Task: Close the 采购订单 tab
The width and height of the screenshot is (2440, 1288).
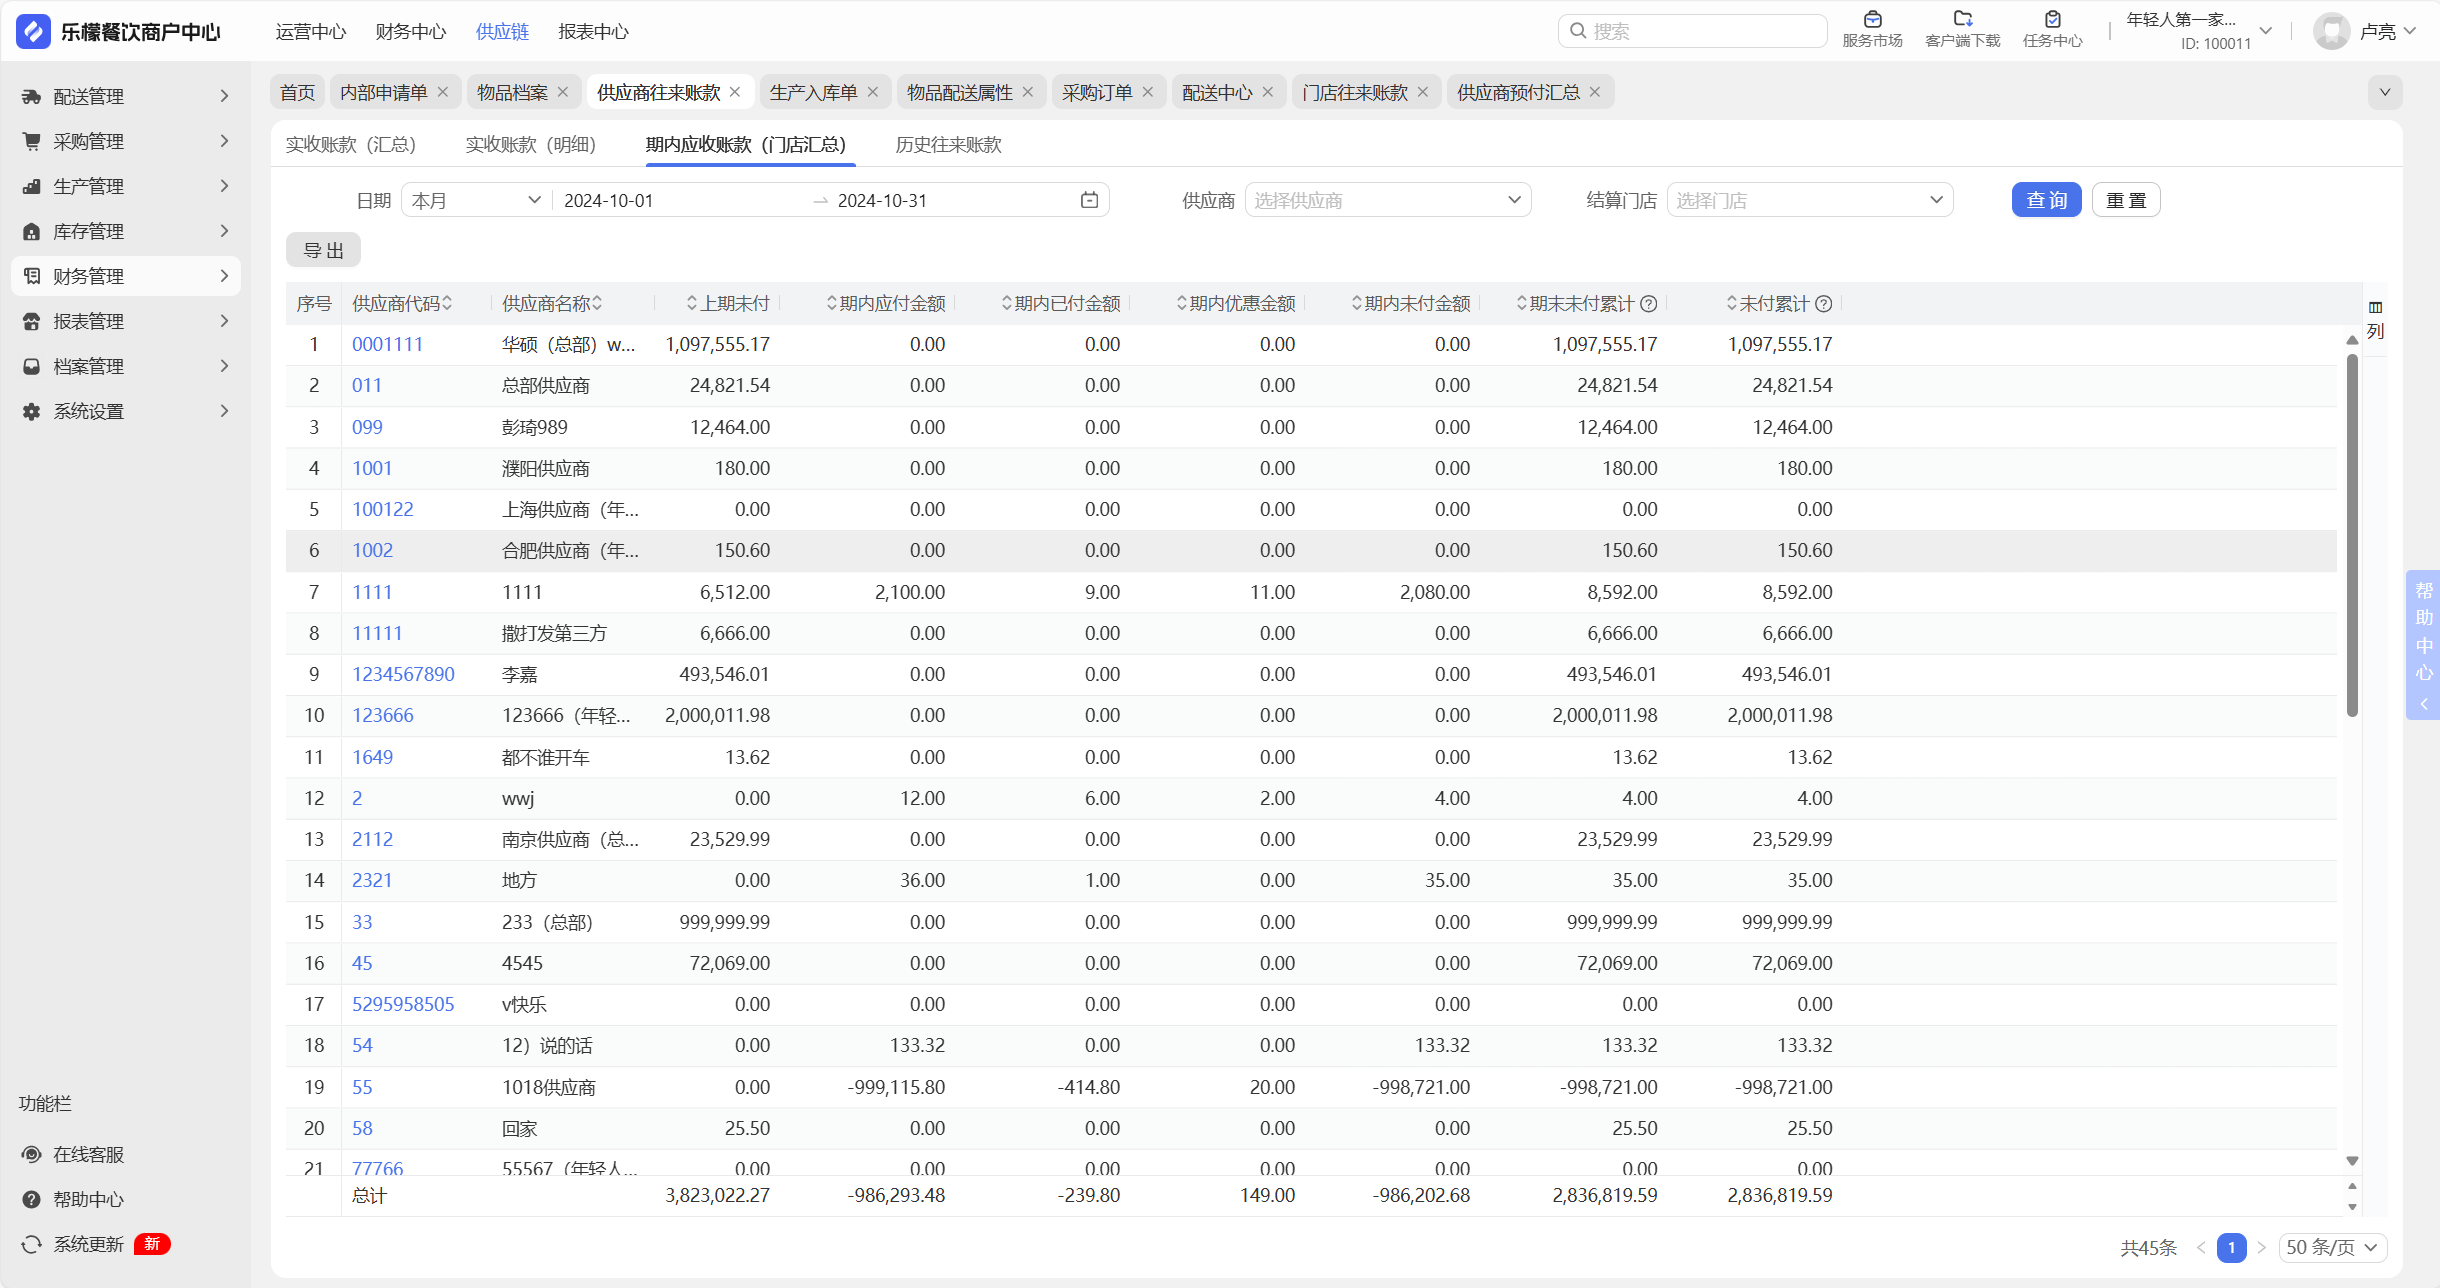Action: pos(1148,92)
